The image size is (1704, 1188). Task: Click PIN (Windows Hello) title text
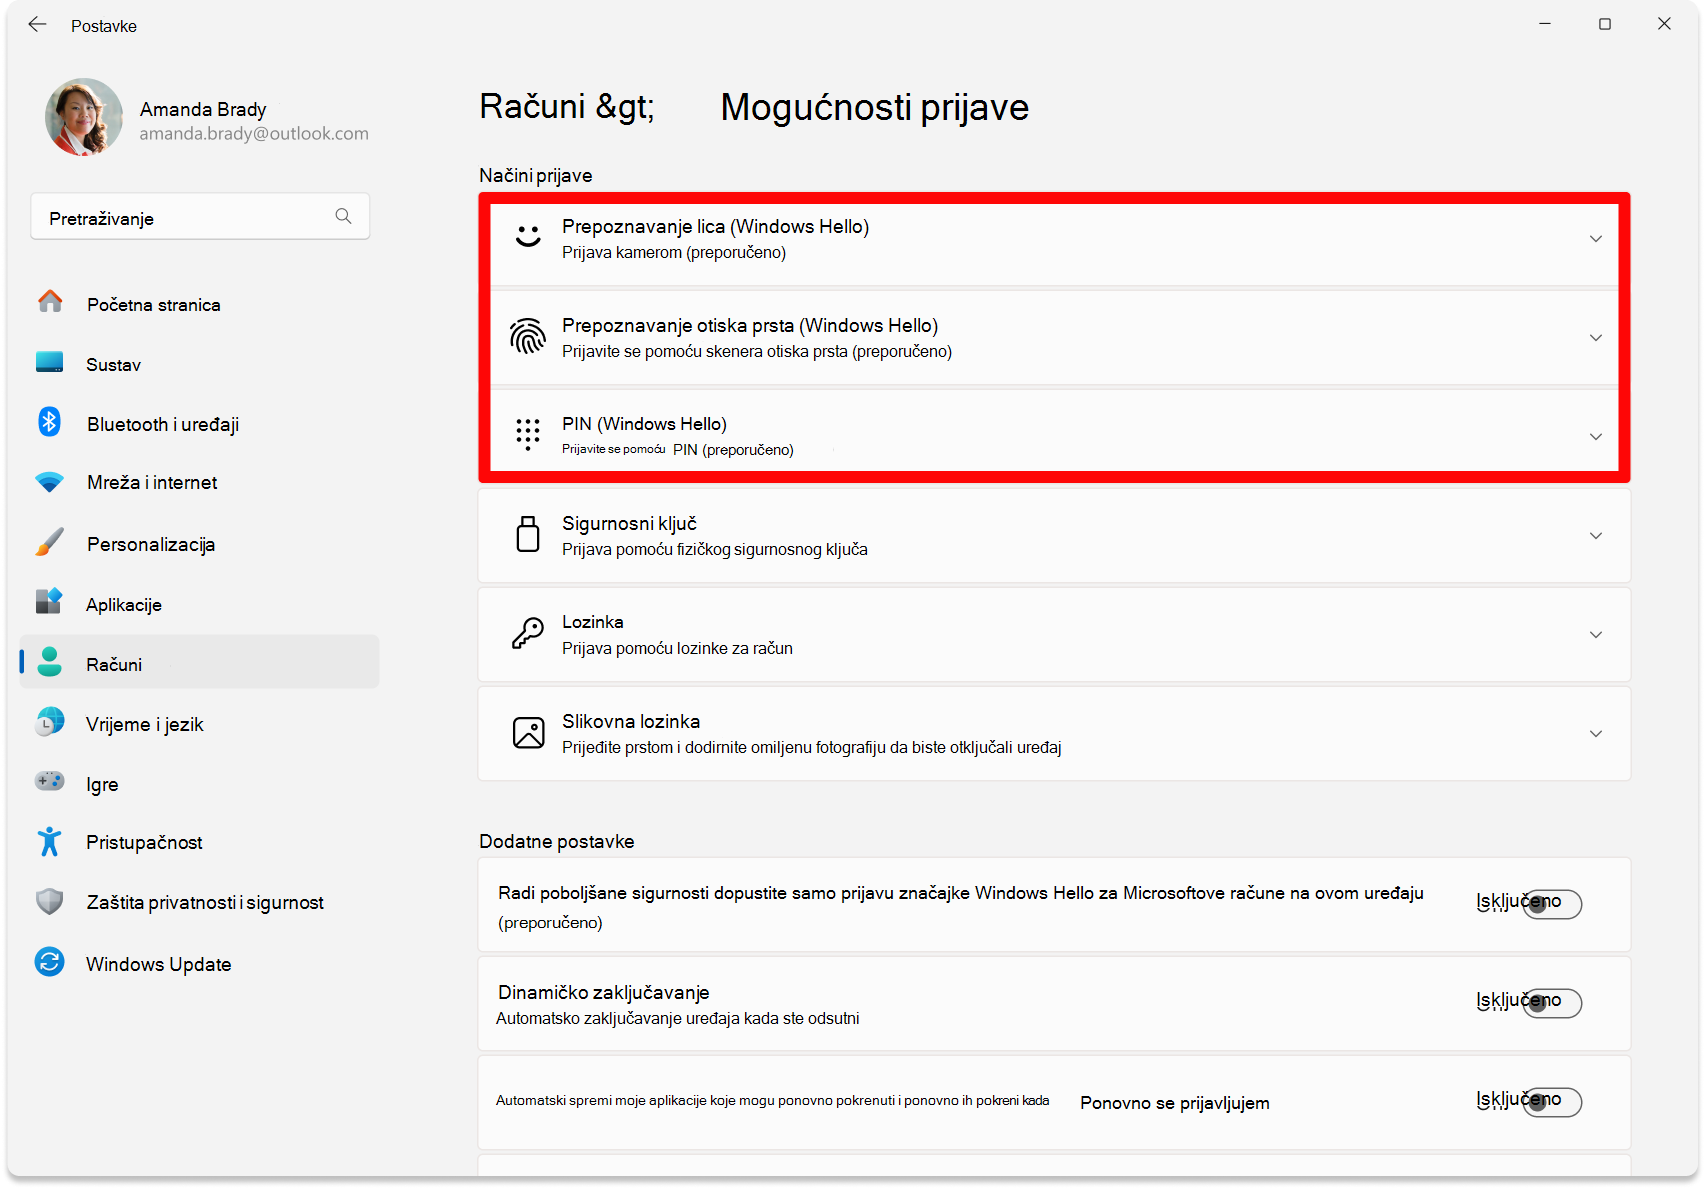coord(644,424)
